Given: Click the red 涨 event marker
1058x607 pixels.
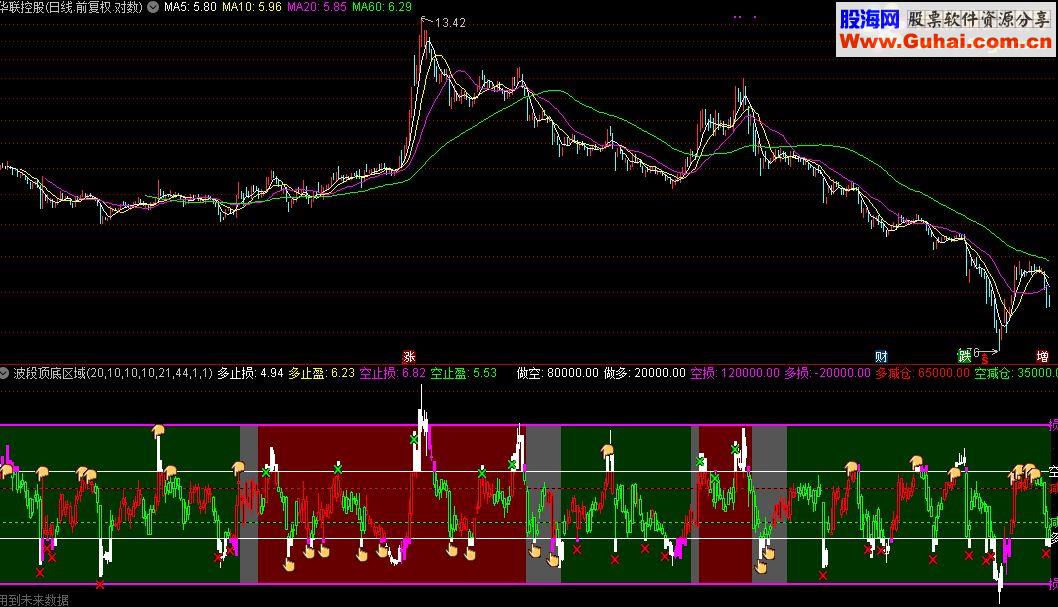Looking at the screenshot, I should point(409,357).
